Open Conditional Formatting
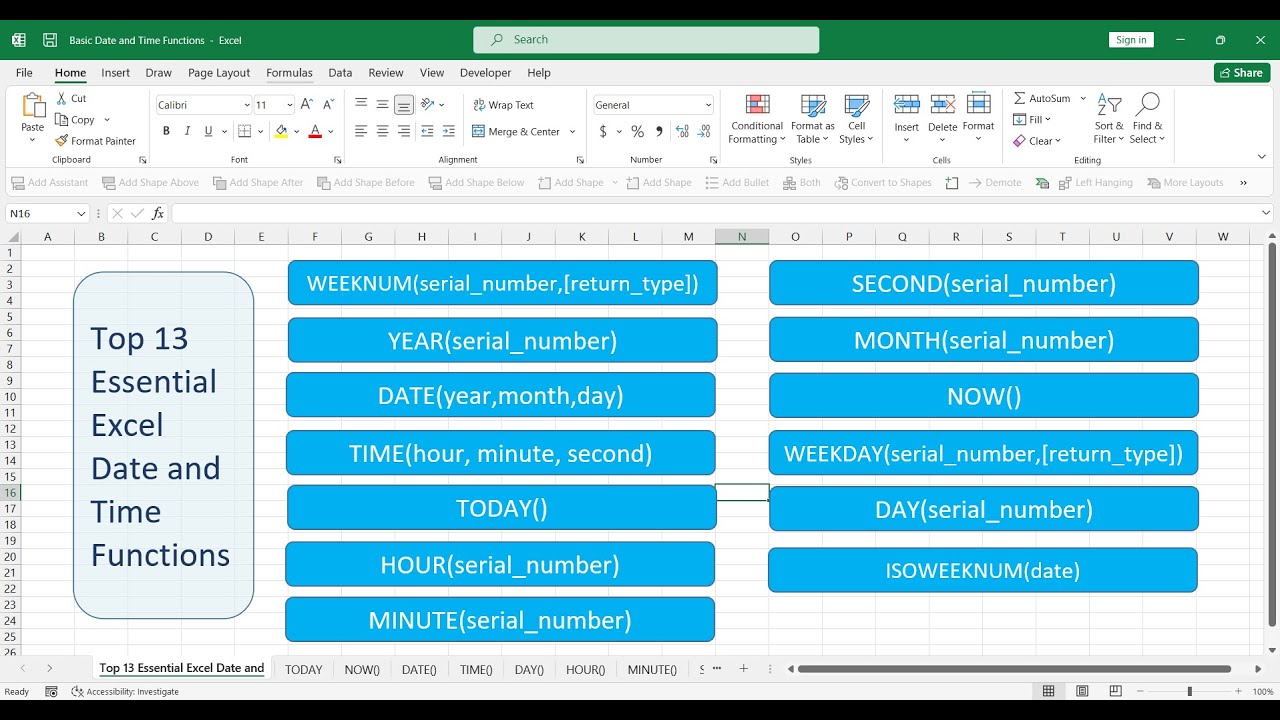Image resolution: width=1280 pixels, height=720 pixels. tap(757, 119)
